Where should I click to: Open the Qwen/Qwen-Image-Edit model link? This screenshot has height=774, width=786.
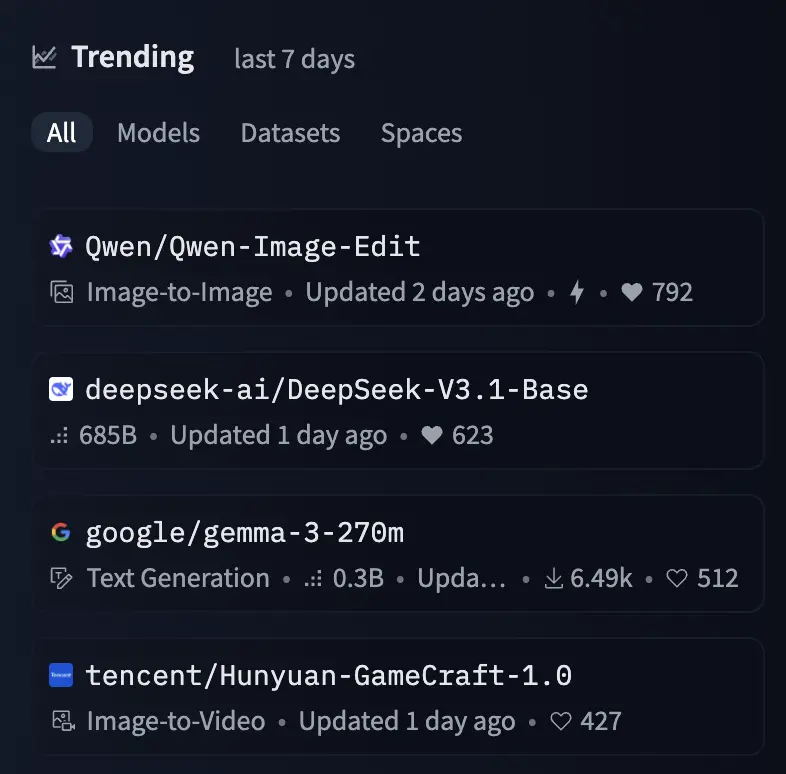click(x=252, y=246)
